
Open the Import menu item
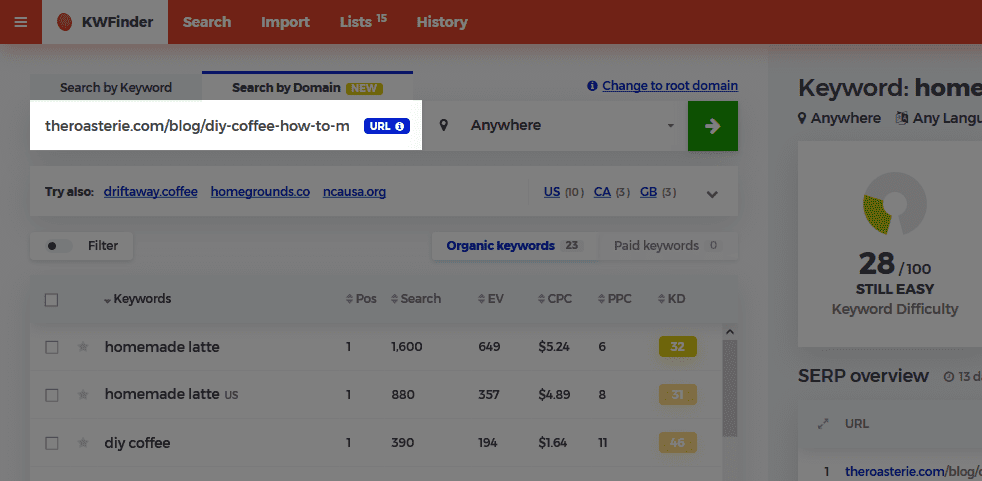pos(286,22)
